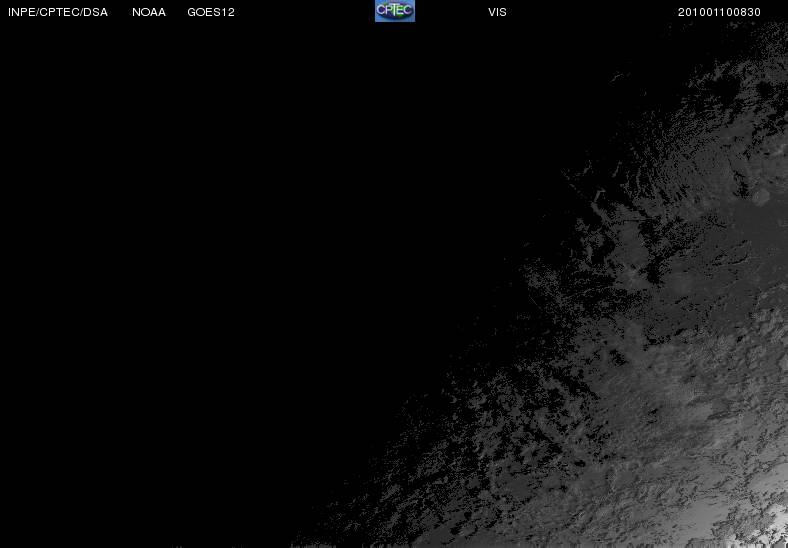Click the 201001100830 timestamp
The width and height of the screenshot is (788, 548).
click(719, 12)
